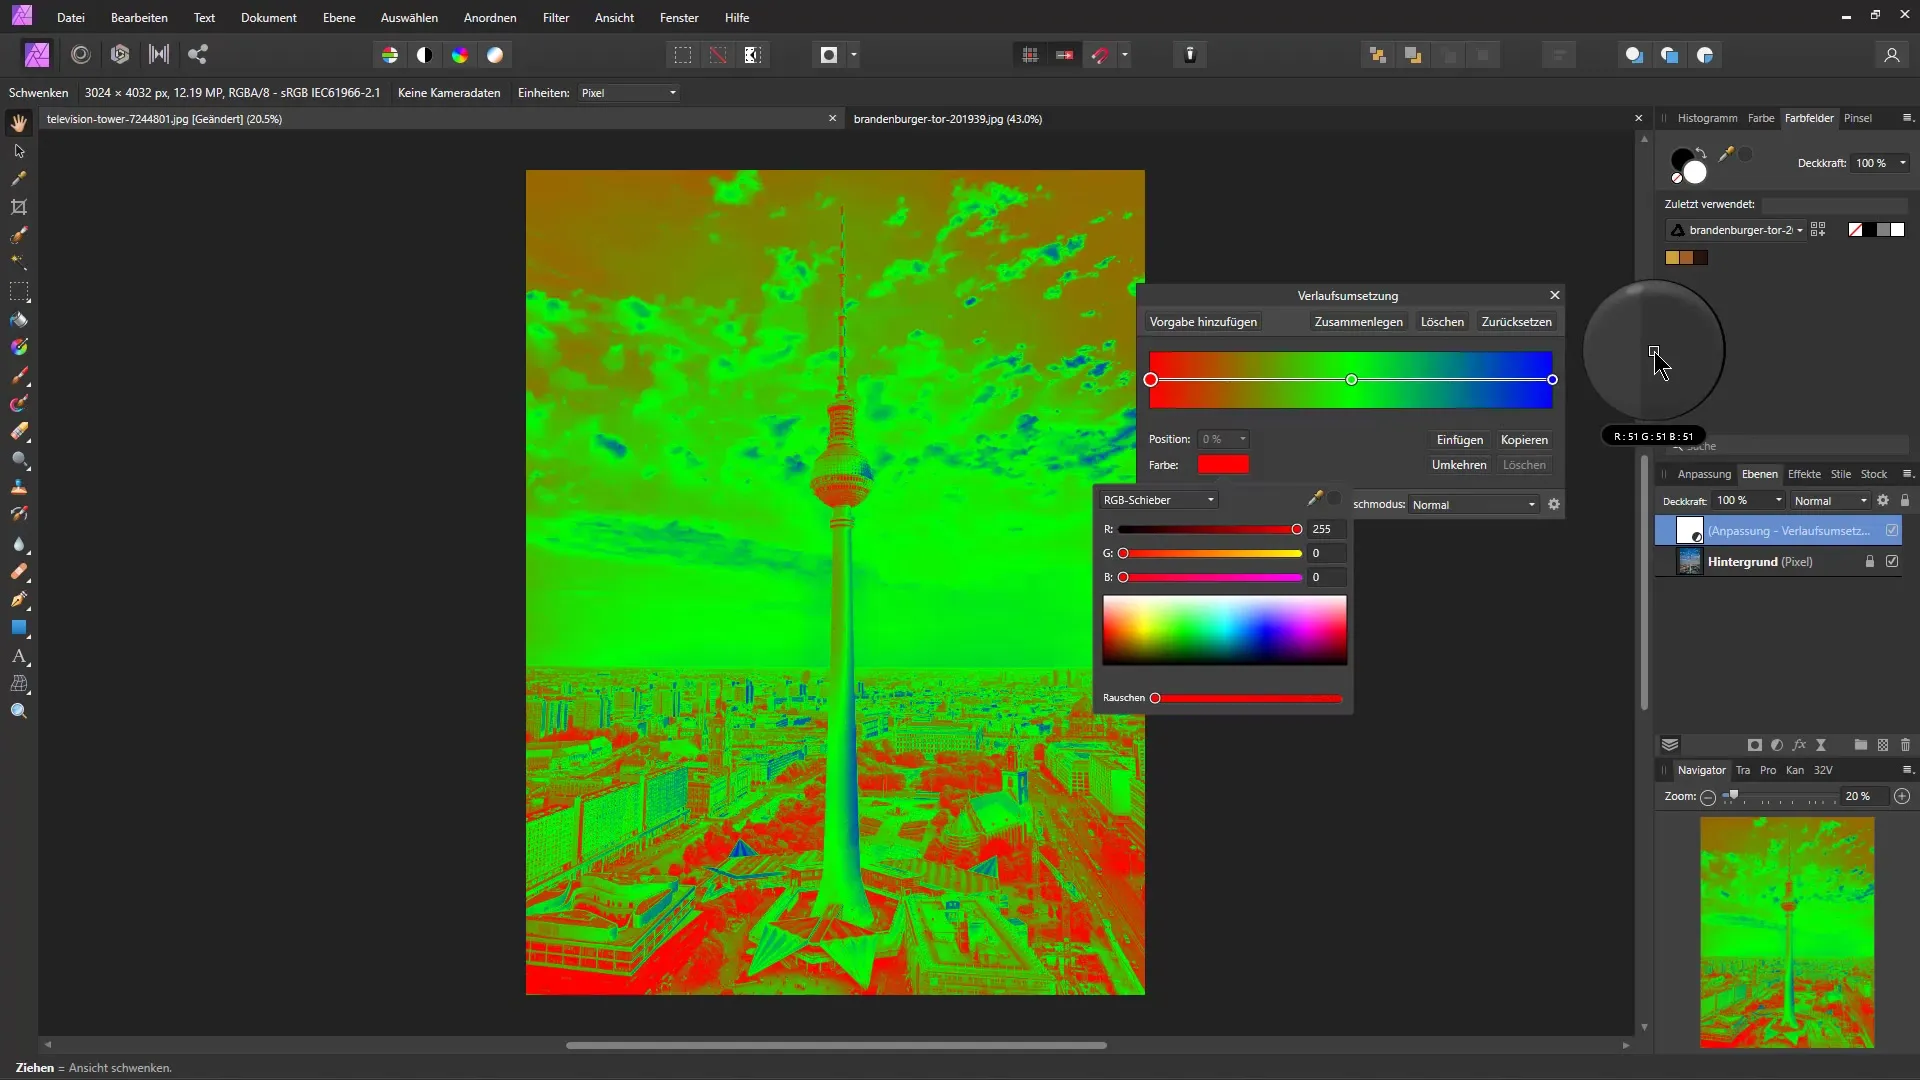Click the Einfügen button
1920x1080 pixels.
pos(1459,440)
